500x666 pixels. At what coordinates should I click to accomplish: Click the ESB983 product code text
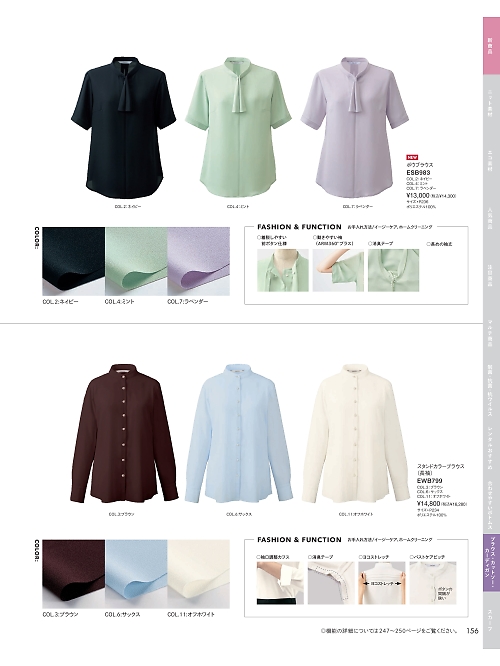coord(418,173)
